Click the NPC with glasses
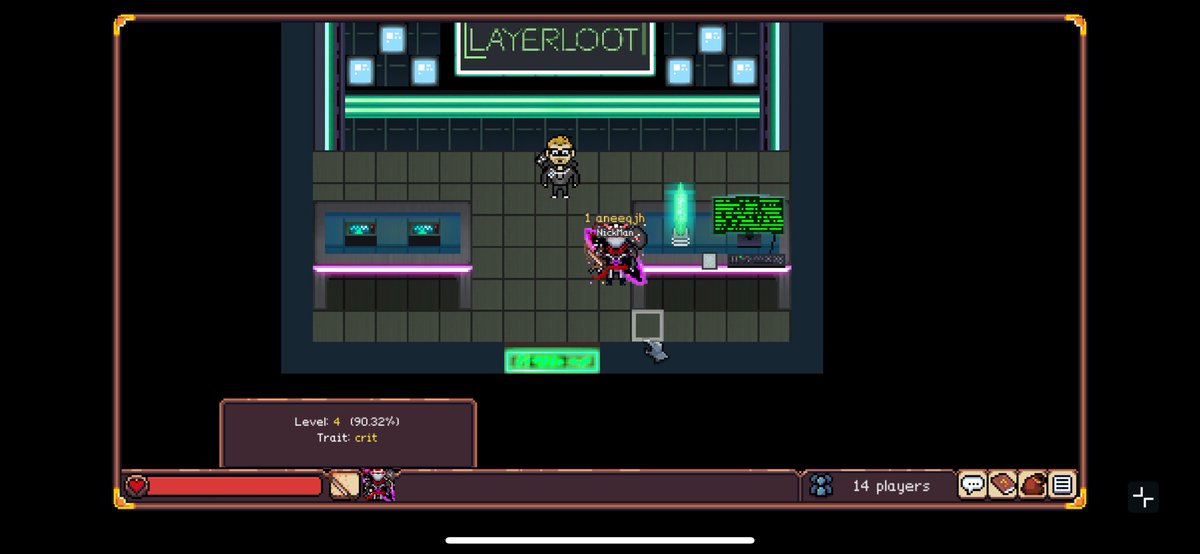This screenshot has height=554, width=1200. tap(558, 166)
